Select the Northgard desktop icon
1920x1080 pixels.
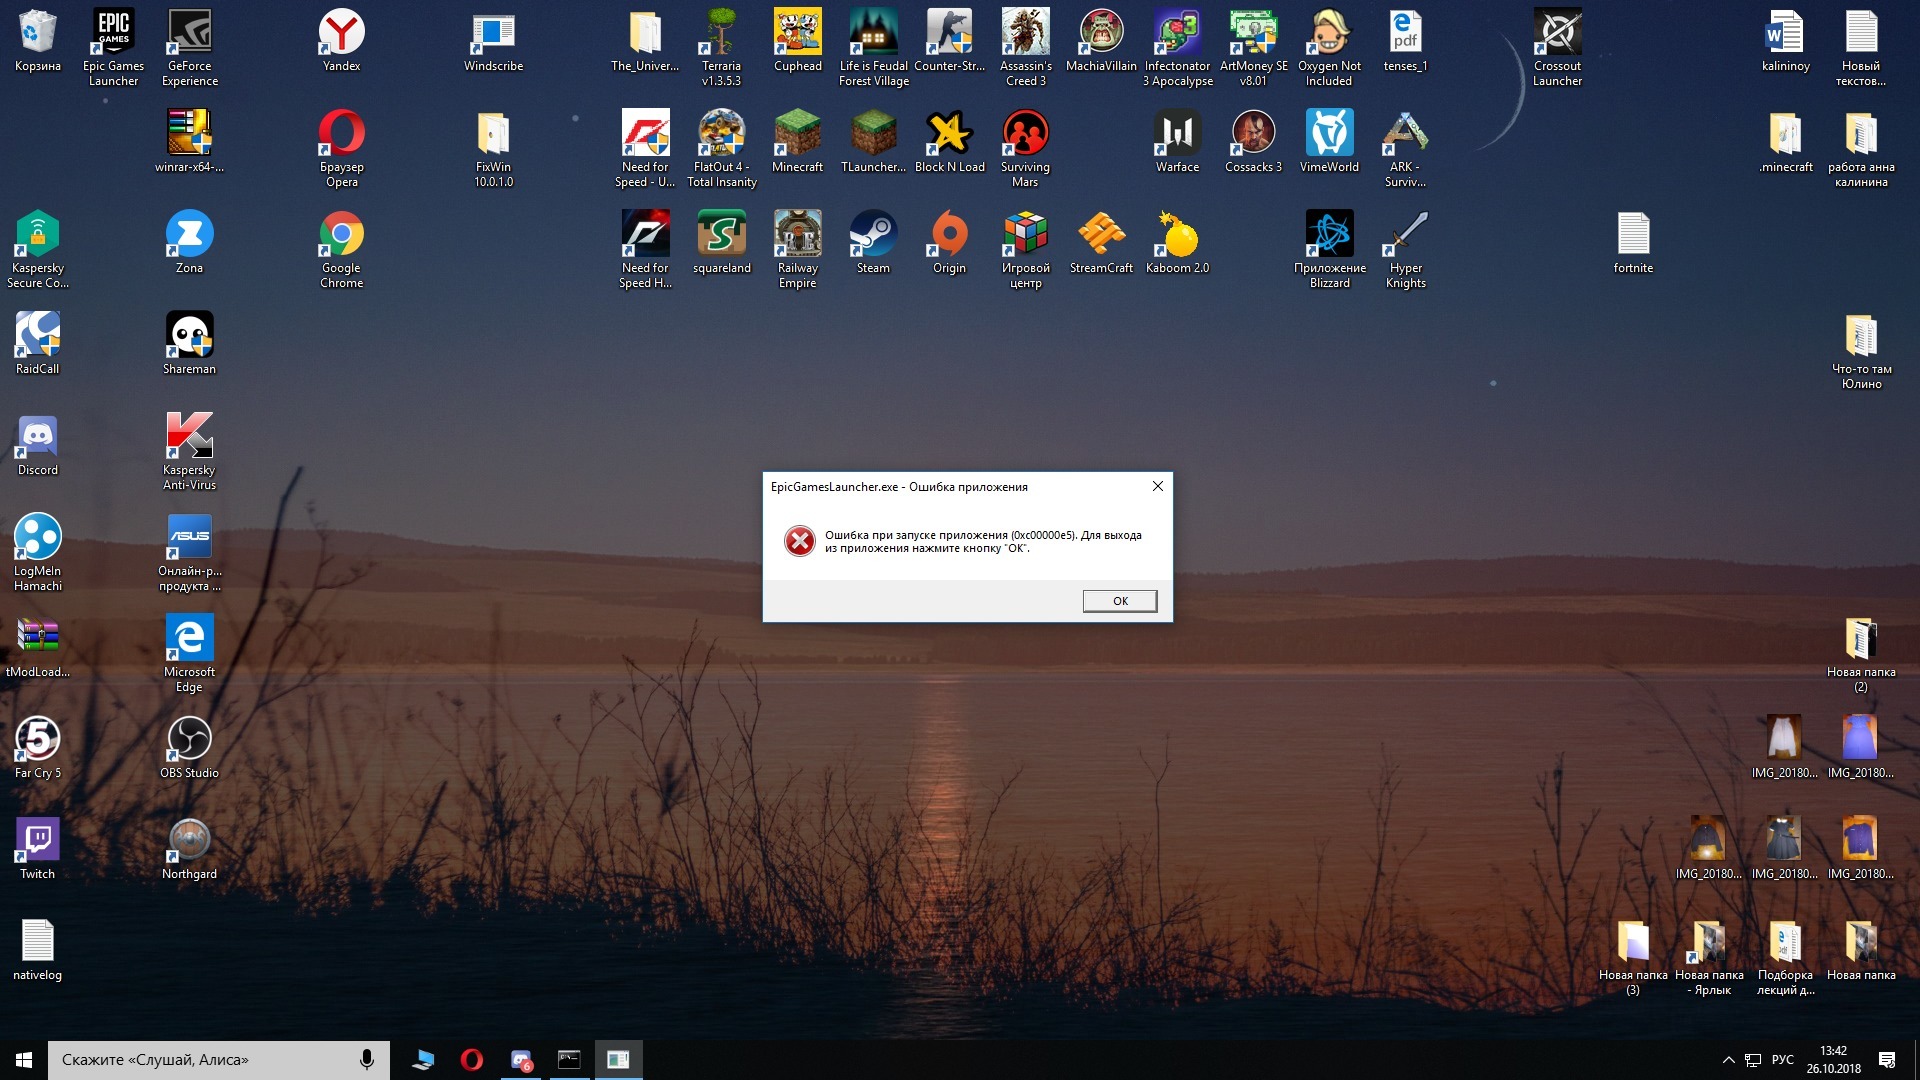pyautogui.click(x=190, y=848)
